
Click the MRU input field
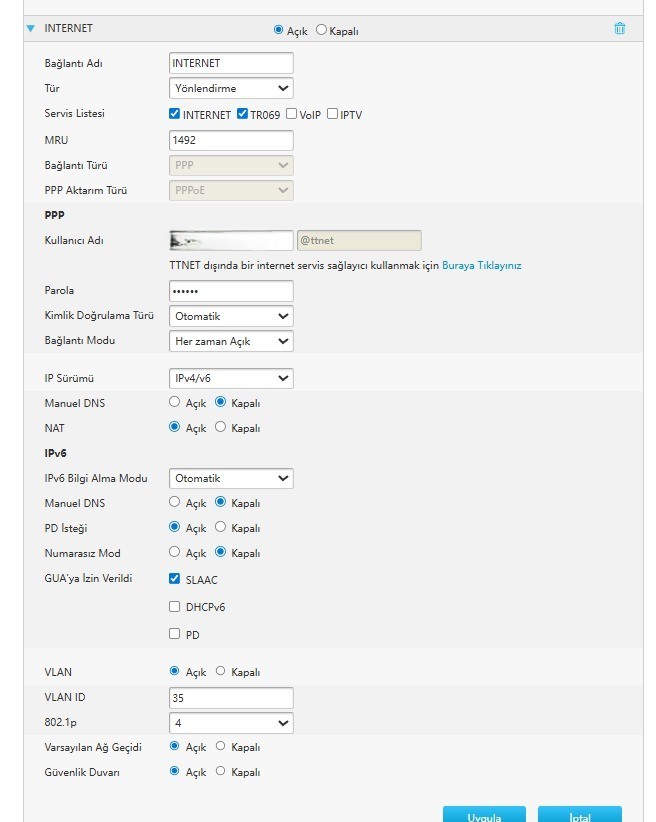point(231,140)
